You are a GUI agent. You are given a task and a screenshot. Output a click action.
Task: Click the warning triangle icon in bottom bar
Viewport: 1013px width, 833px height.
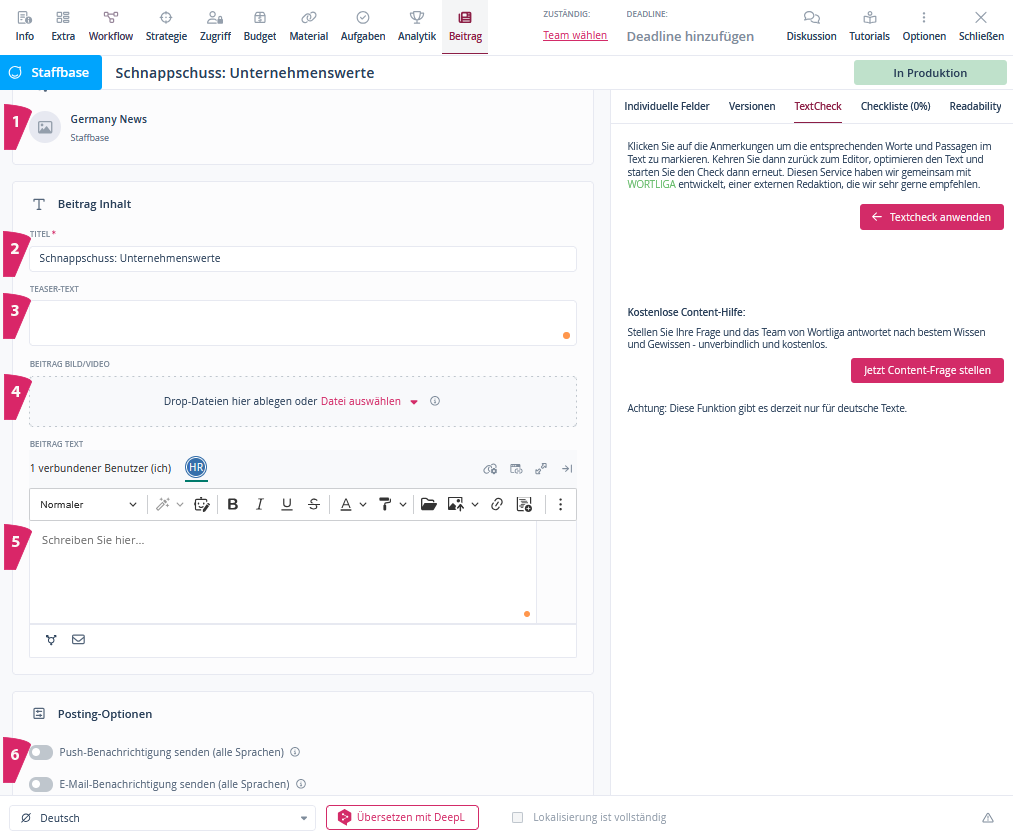(x=988, y=817)
